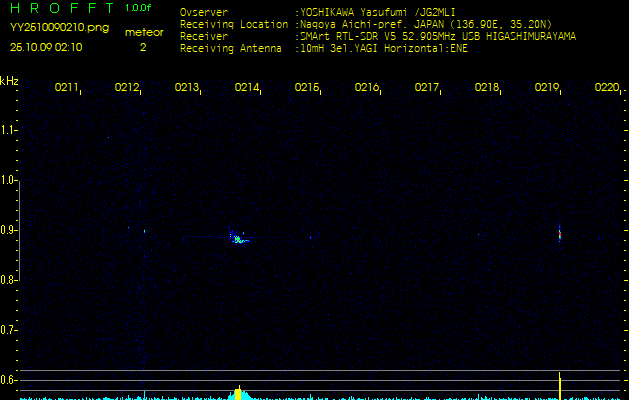
Task: Click the HROFFT title text
Action: pyautogui.click(x=62, y=8)
